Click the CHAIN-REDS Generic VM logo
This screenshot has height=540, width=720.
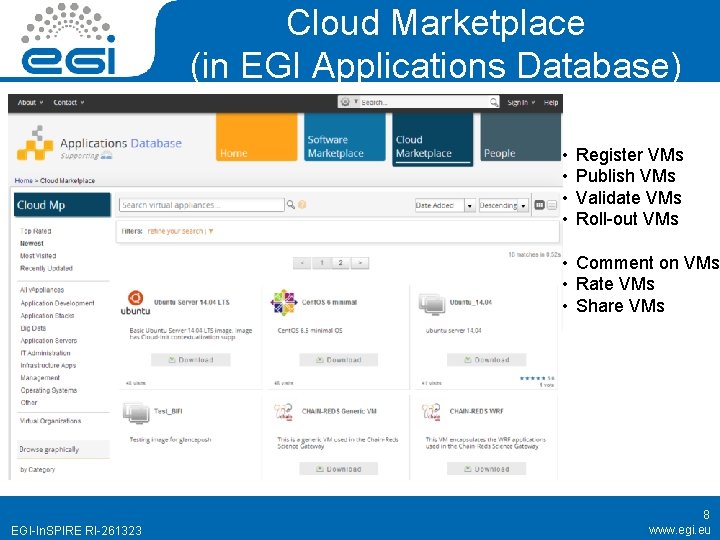[x=284, y=412]
